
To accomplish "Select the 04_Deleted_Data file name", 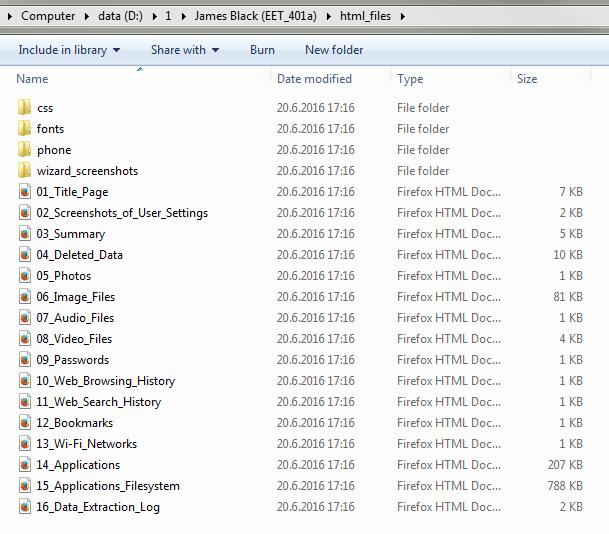I will coord(80,255).
